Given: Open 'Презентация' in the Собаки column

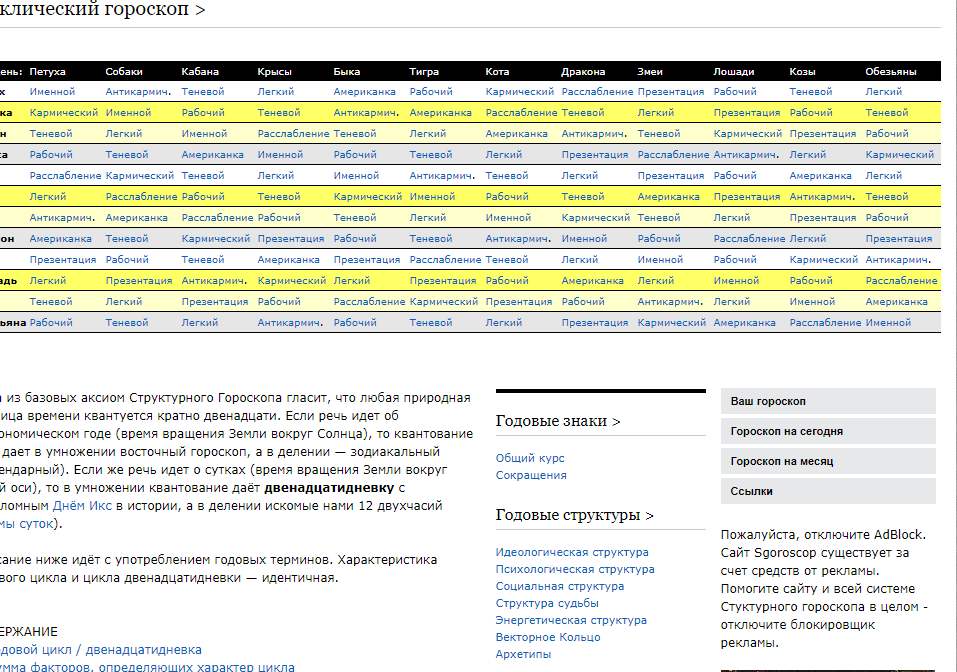Looking at the screenshot, I should [x=139, y=281].
